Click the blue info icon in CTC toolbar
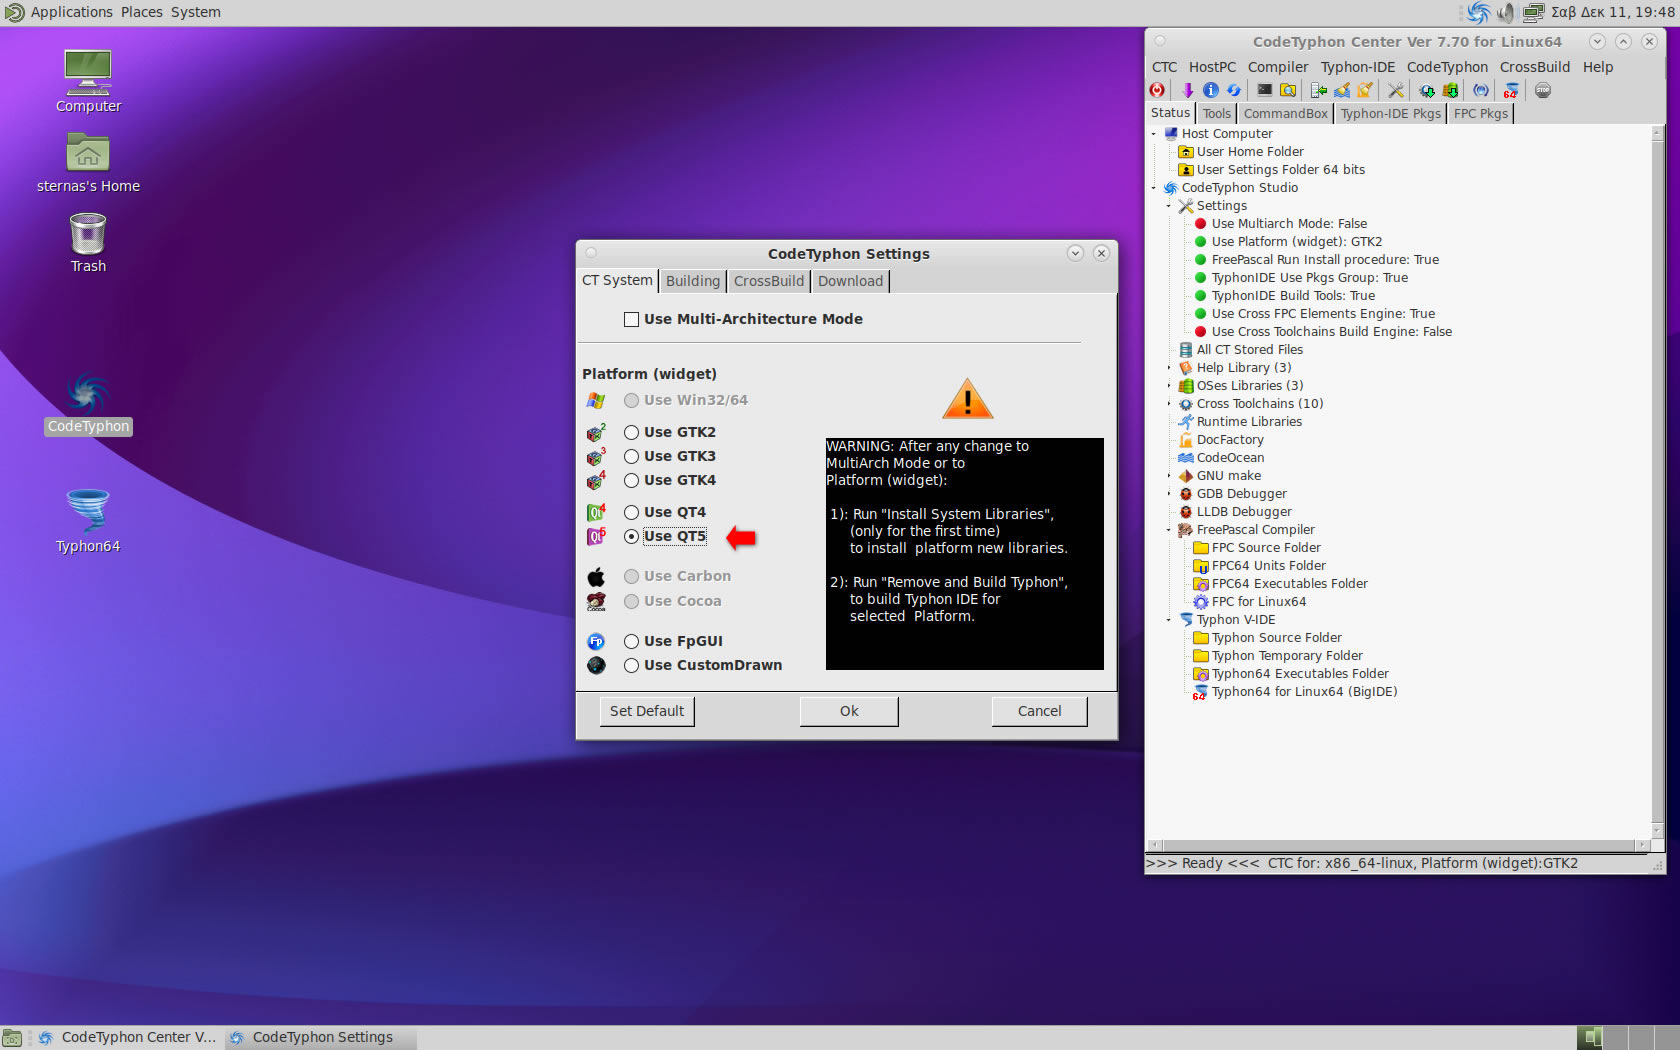The width and height of the screenshot is (1680, 1050). point(1211,90)
